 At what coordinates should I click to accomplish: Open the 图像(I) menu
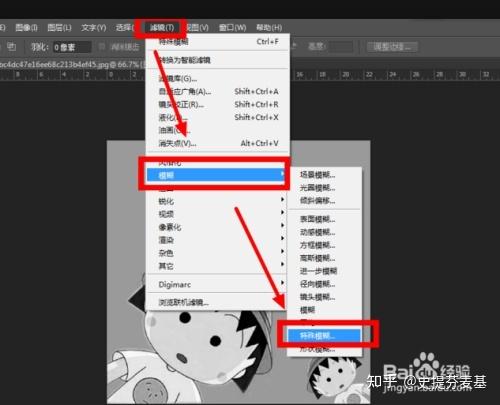(26, 28)
